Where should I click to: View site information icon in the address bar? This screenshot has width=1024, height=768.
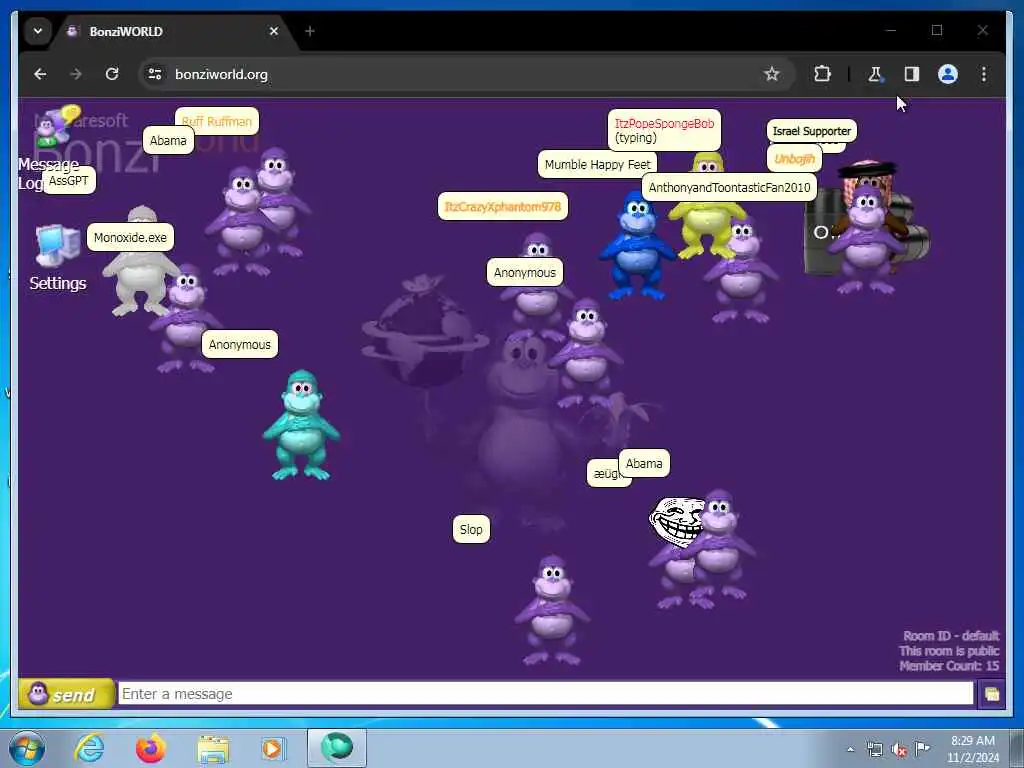tap(155, 74)
